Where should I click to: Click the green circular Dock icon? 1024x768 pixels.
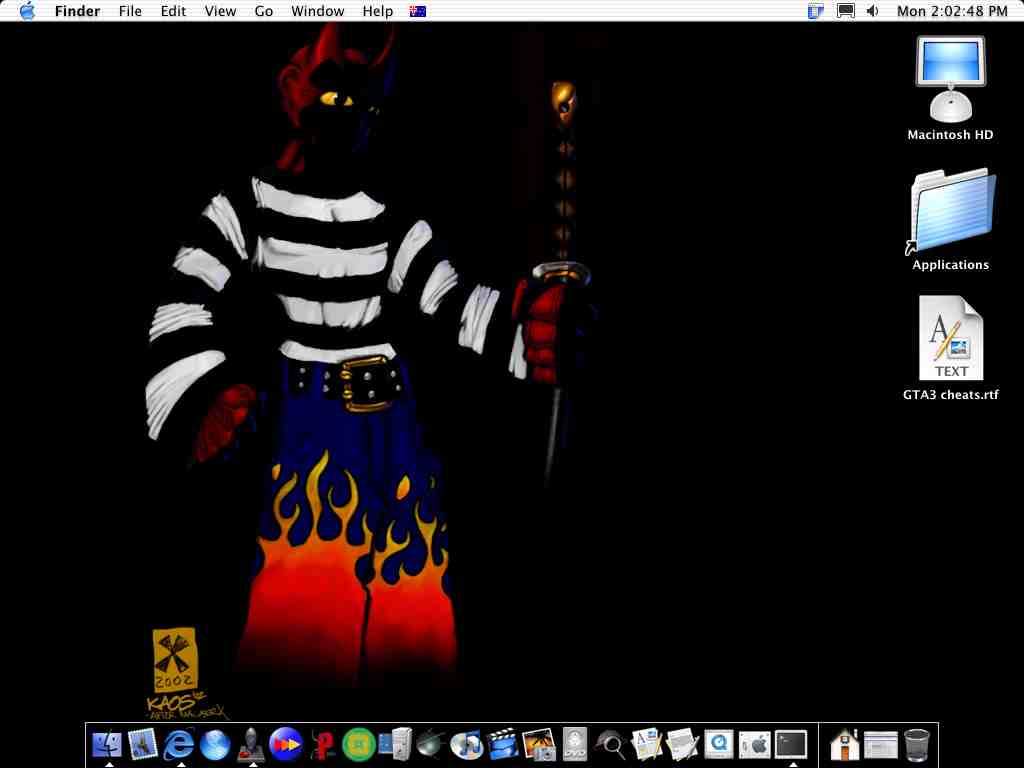359,744
